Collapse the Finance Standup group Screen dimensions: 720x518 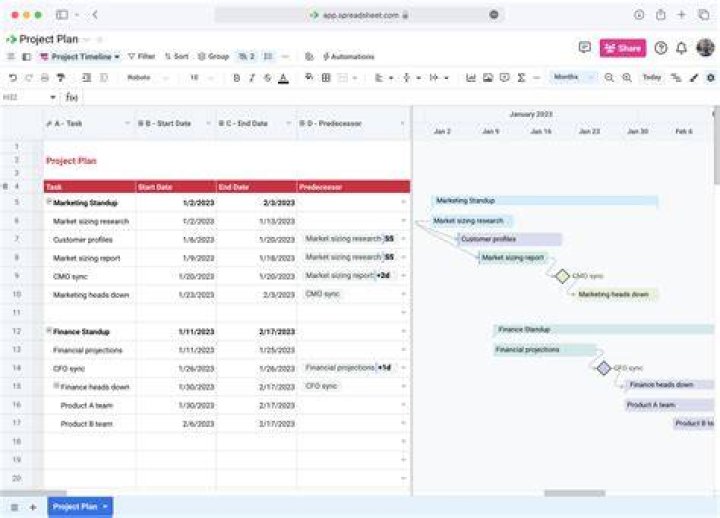pos(49,331)
